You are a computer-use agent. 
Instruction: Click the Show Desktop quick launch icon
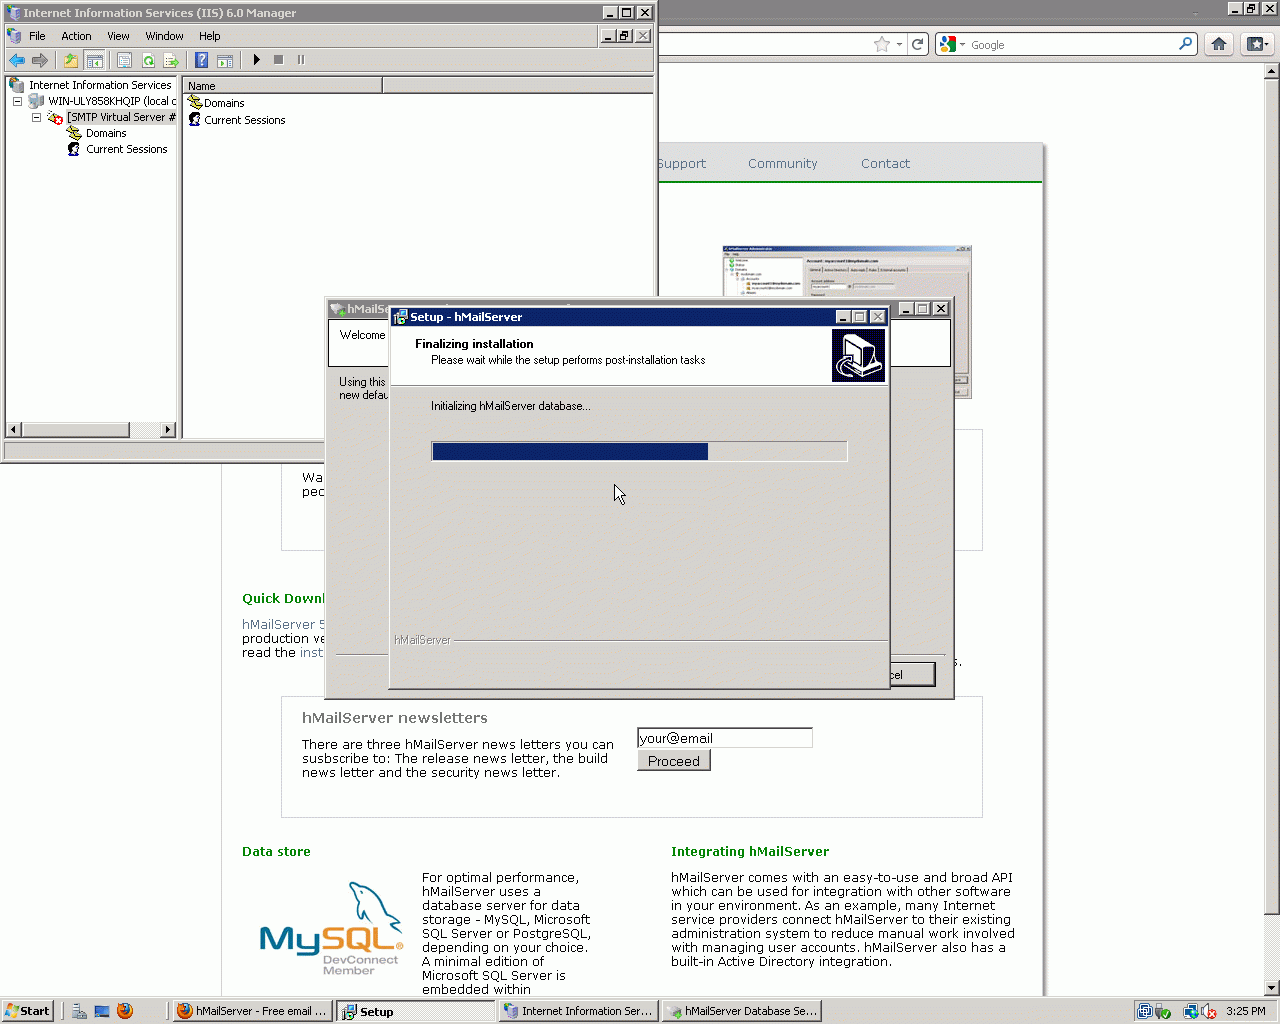[x=102, y=1011]
